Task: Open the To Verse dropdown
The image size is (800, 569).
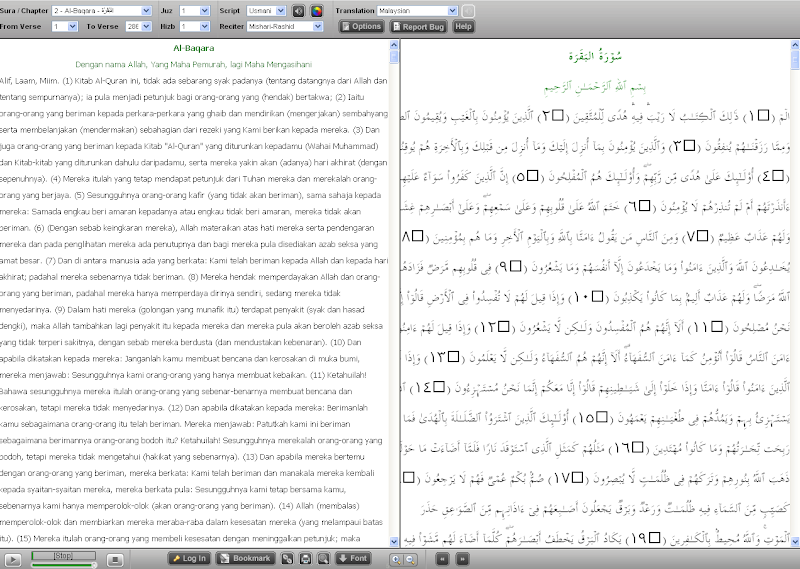Action: (x=139, y=27)
